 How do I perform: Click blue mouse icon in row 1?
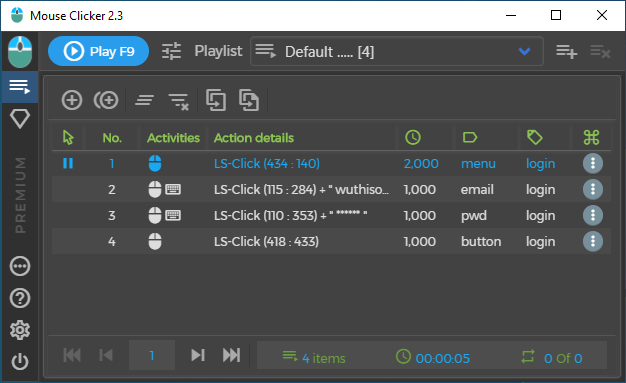click(155, 163)
